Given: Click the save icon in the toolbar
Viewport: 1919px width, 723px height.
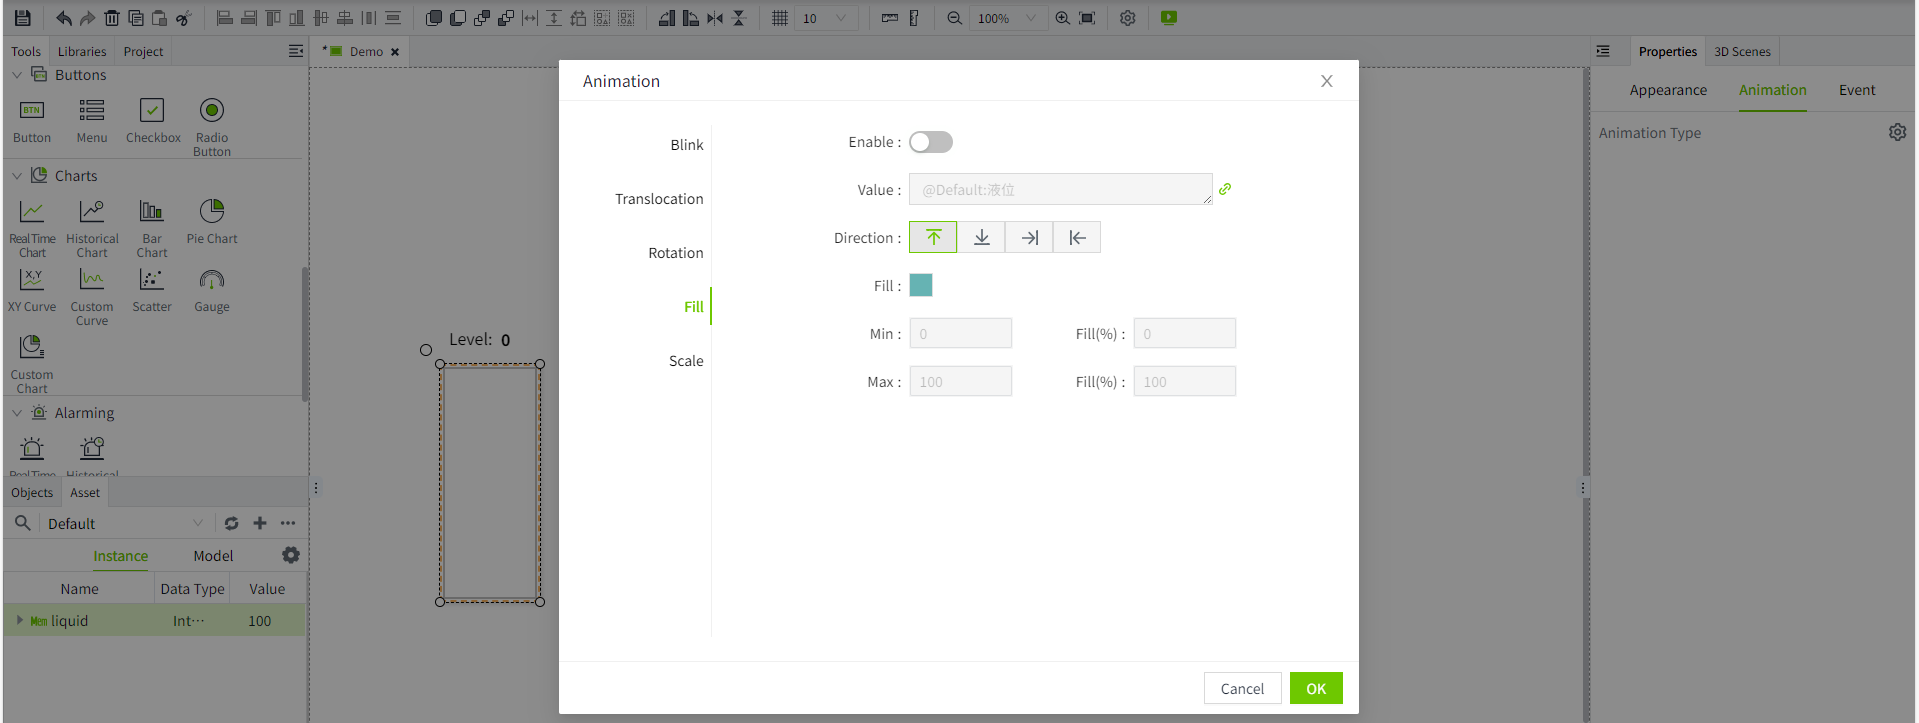Looking at the screenshot, I should point(22,18).
